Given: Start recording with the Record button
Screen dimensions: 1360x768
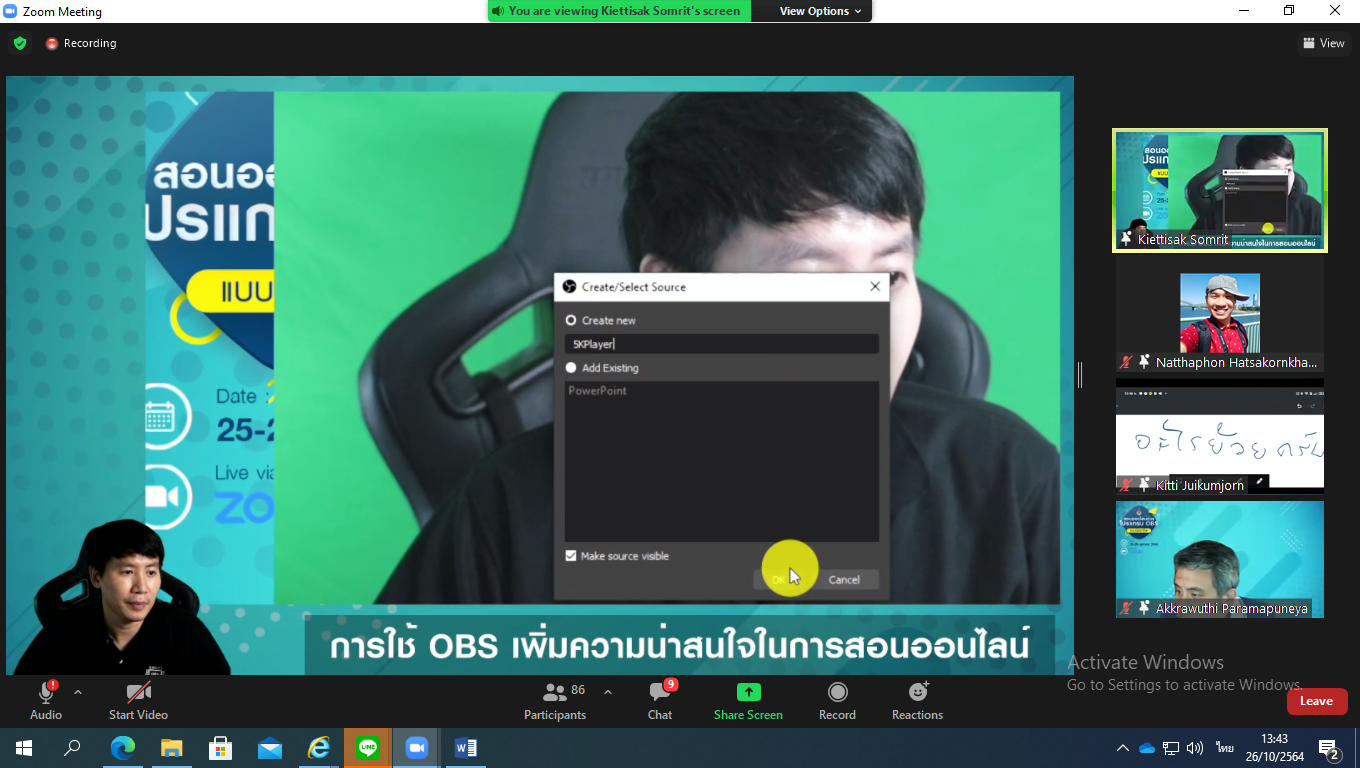Looking at the screenshot, I should (837, 700).
